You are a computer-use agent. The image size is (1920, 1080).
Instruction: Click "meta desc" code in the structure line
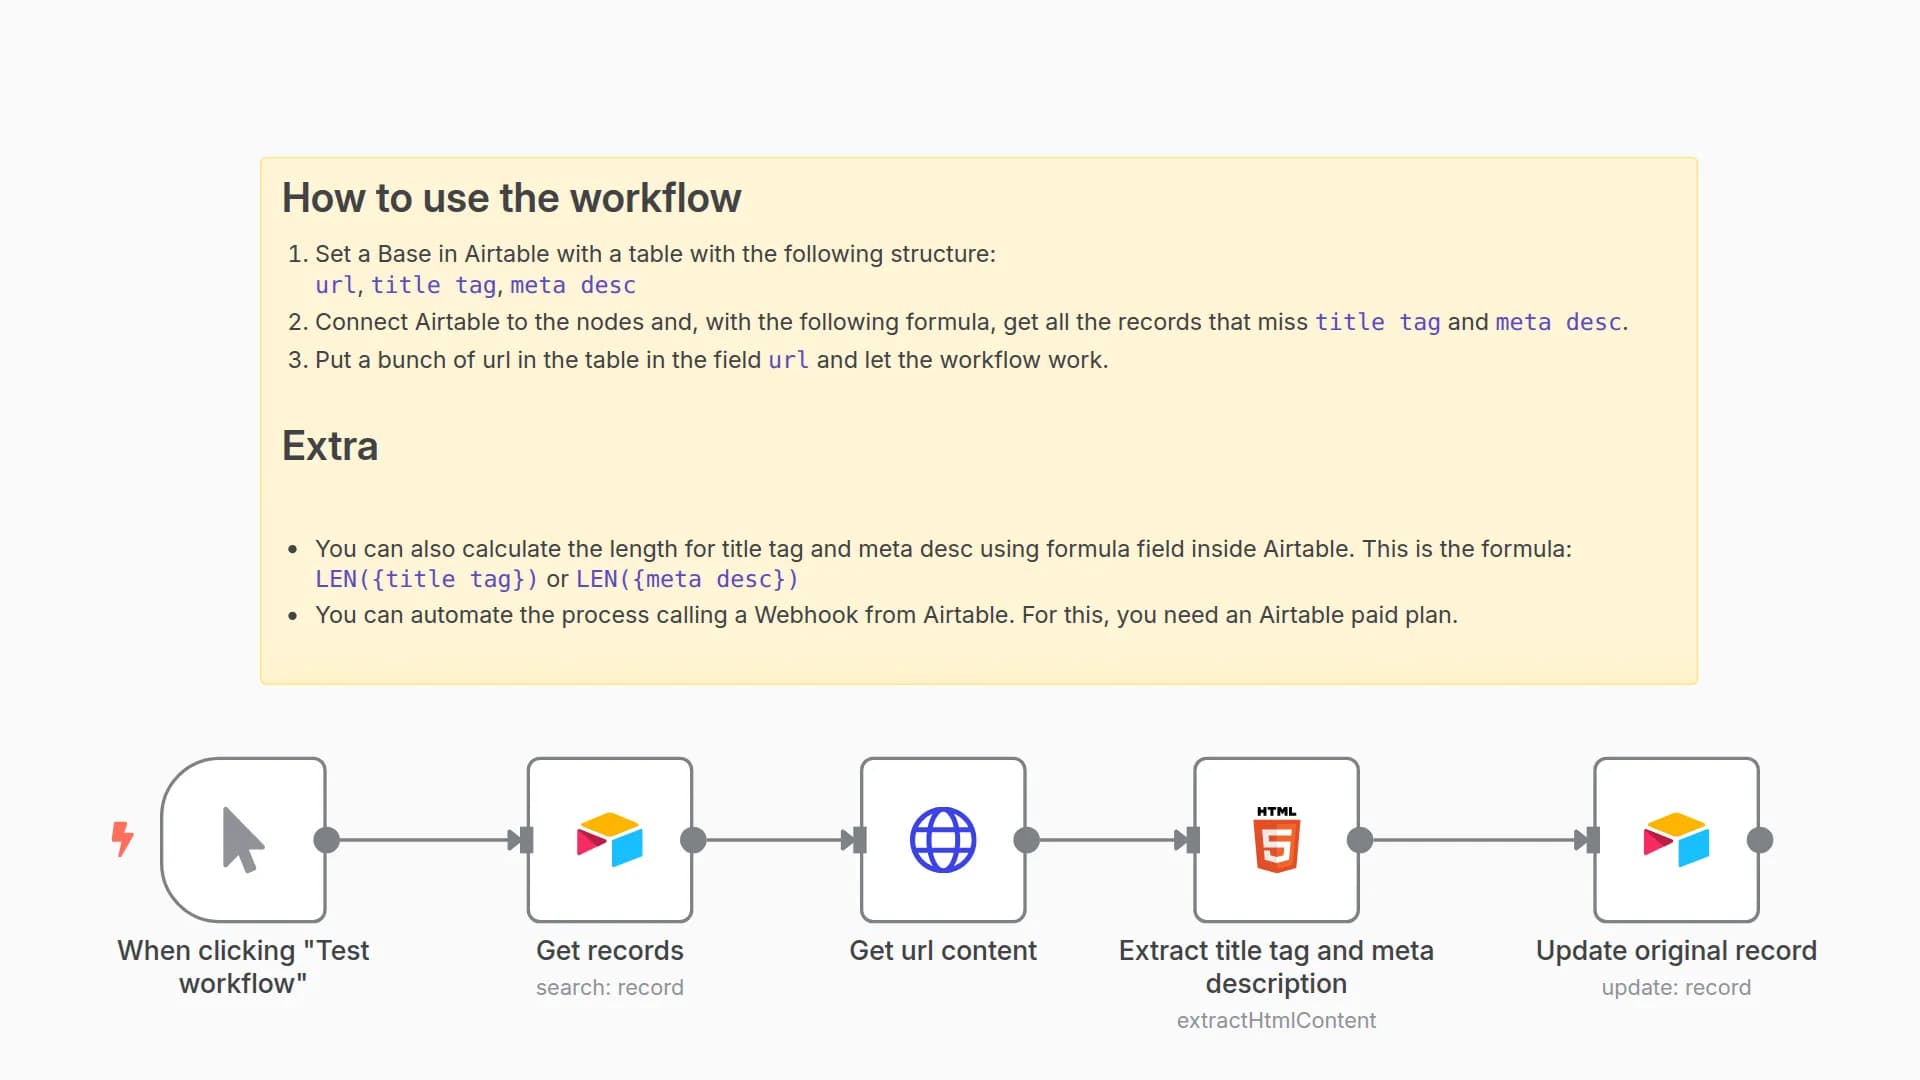pyautogui.click(x=573, y=285)
